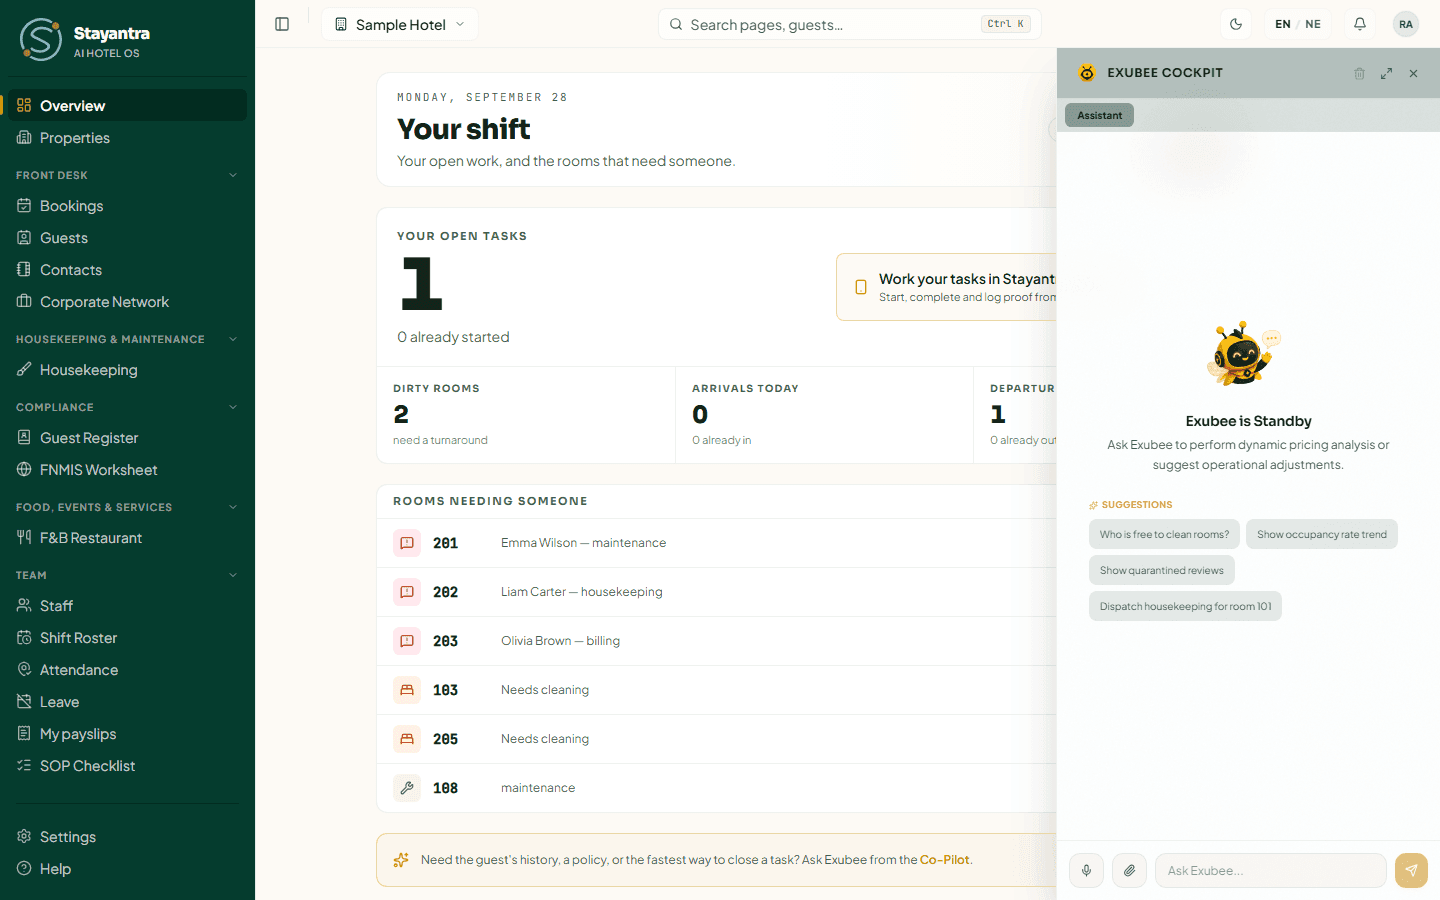Click room 201 alert icon
The width and height of the screenshot is (1440, 900).
tap(407, 543)
